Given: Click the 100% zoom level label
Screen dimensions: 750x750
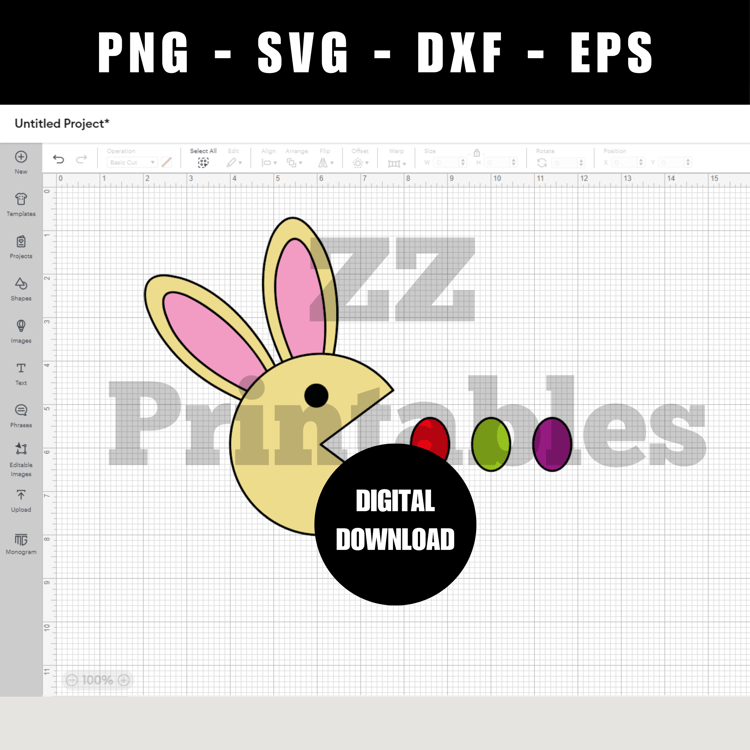Looking at the screenshot, I should (98, 680).
